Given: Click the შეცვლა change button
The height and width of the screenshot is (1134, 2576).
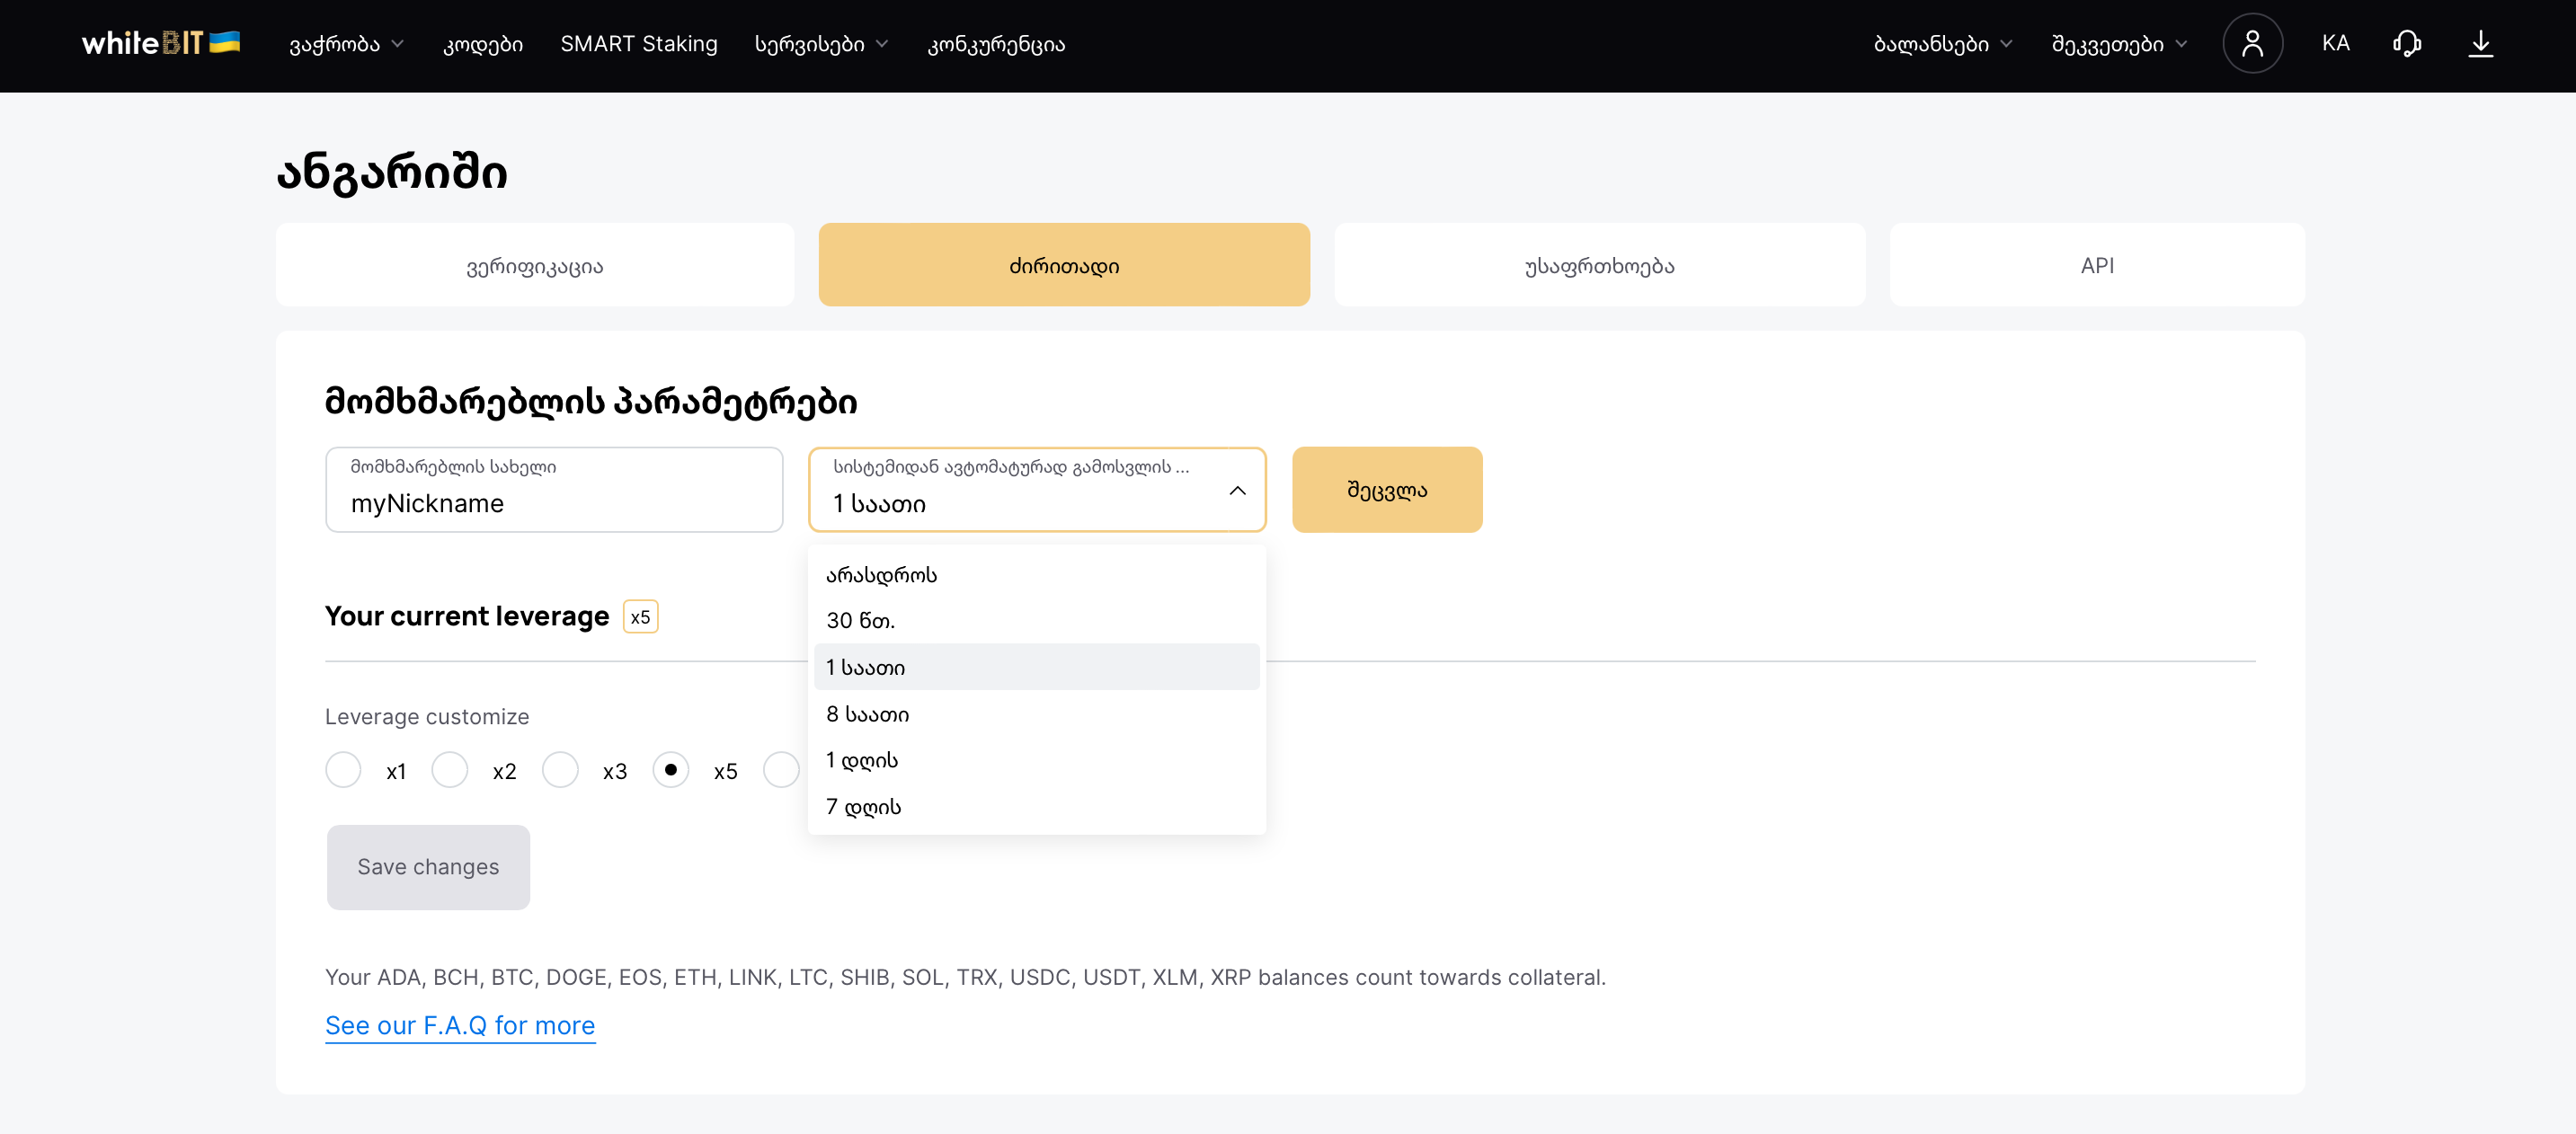Looking at the screenshot, I should coord(1387,490).
